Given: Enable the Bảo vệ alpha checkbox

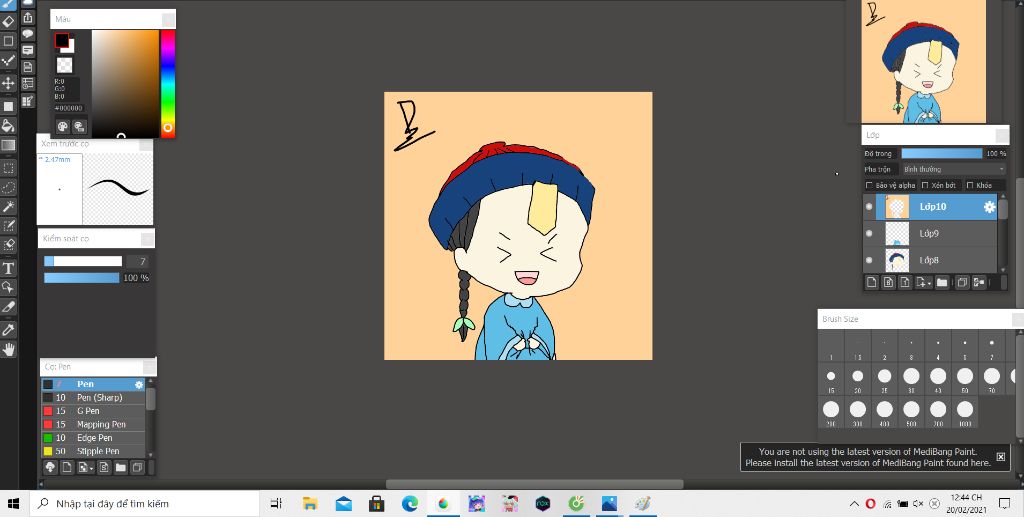Looking at the screenshot, I should coord(869,186).
